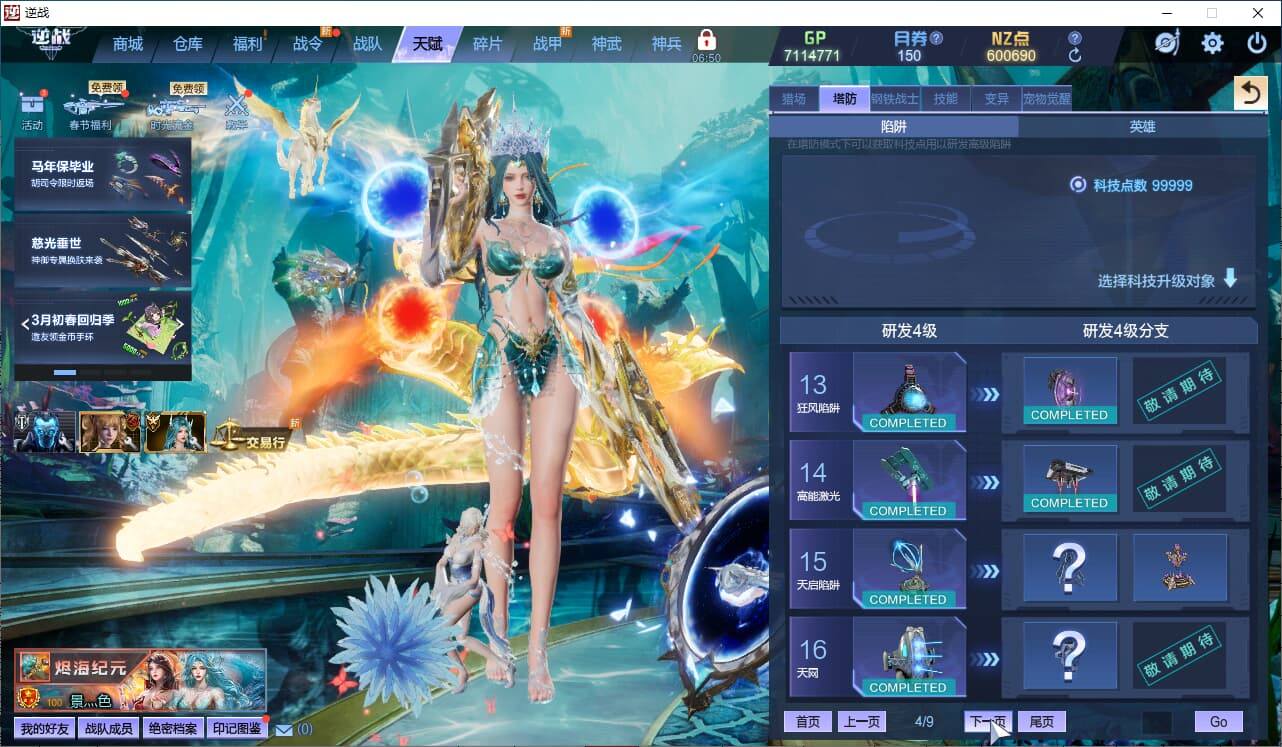The height and width of the screenshot is (747, 1282).
Task: Select the 天启陷阱 trap icon
Action: click(x=908, y=570)
